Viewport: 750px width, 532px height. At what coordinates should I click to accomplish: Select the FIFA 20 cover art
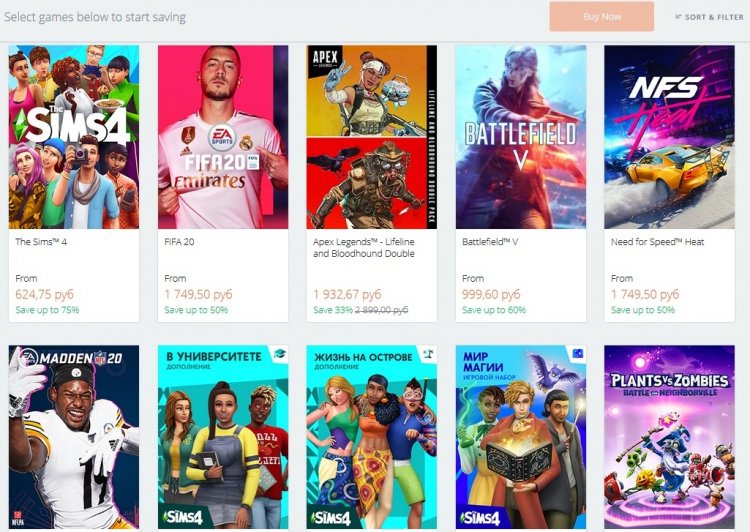point(223,137)
